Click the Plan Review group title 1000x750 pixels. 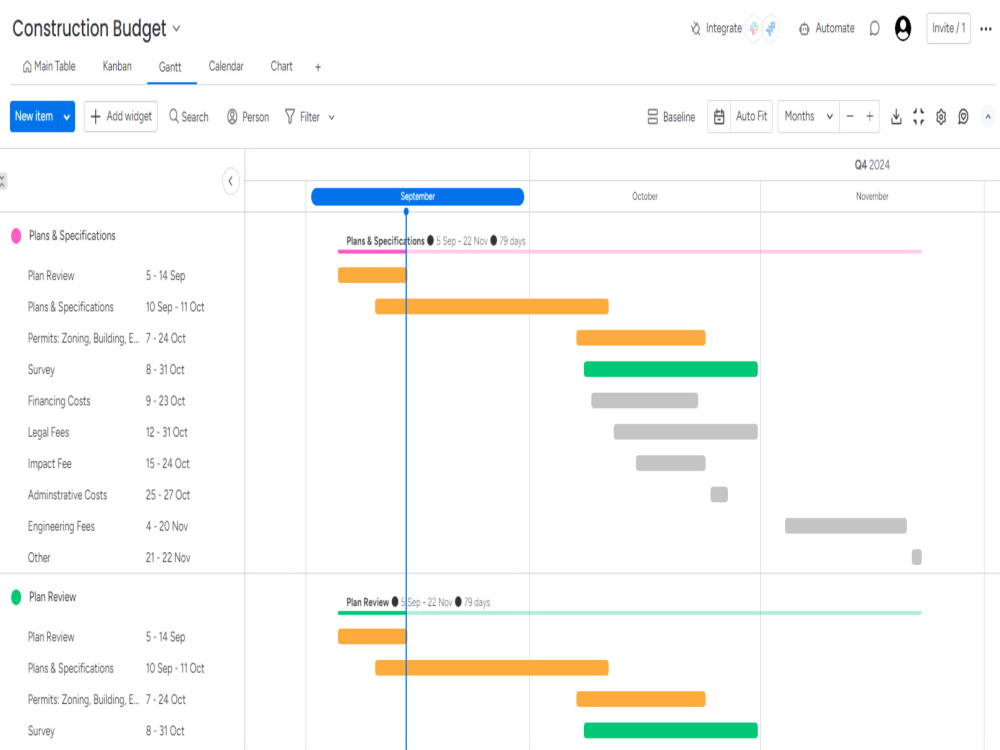pos(52,597)
